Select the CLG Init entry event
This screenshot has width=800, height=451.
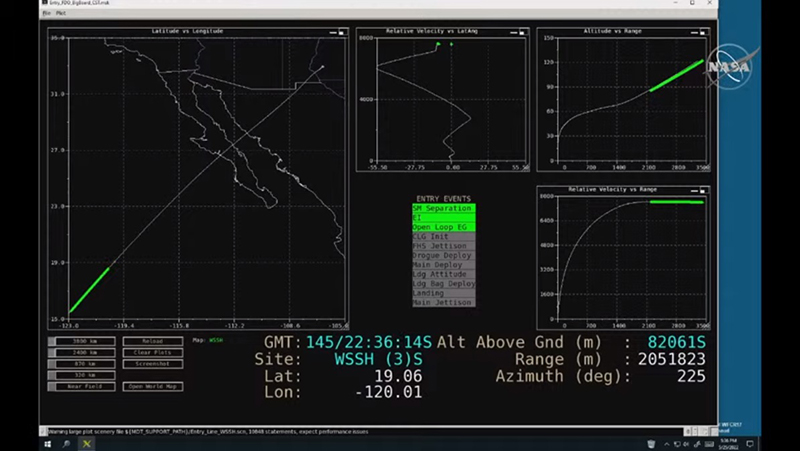444,237
